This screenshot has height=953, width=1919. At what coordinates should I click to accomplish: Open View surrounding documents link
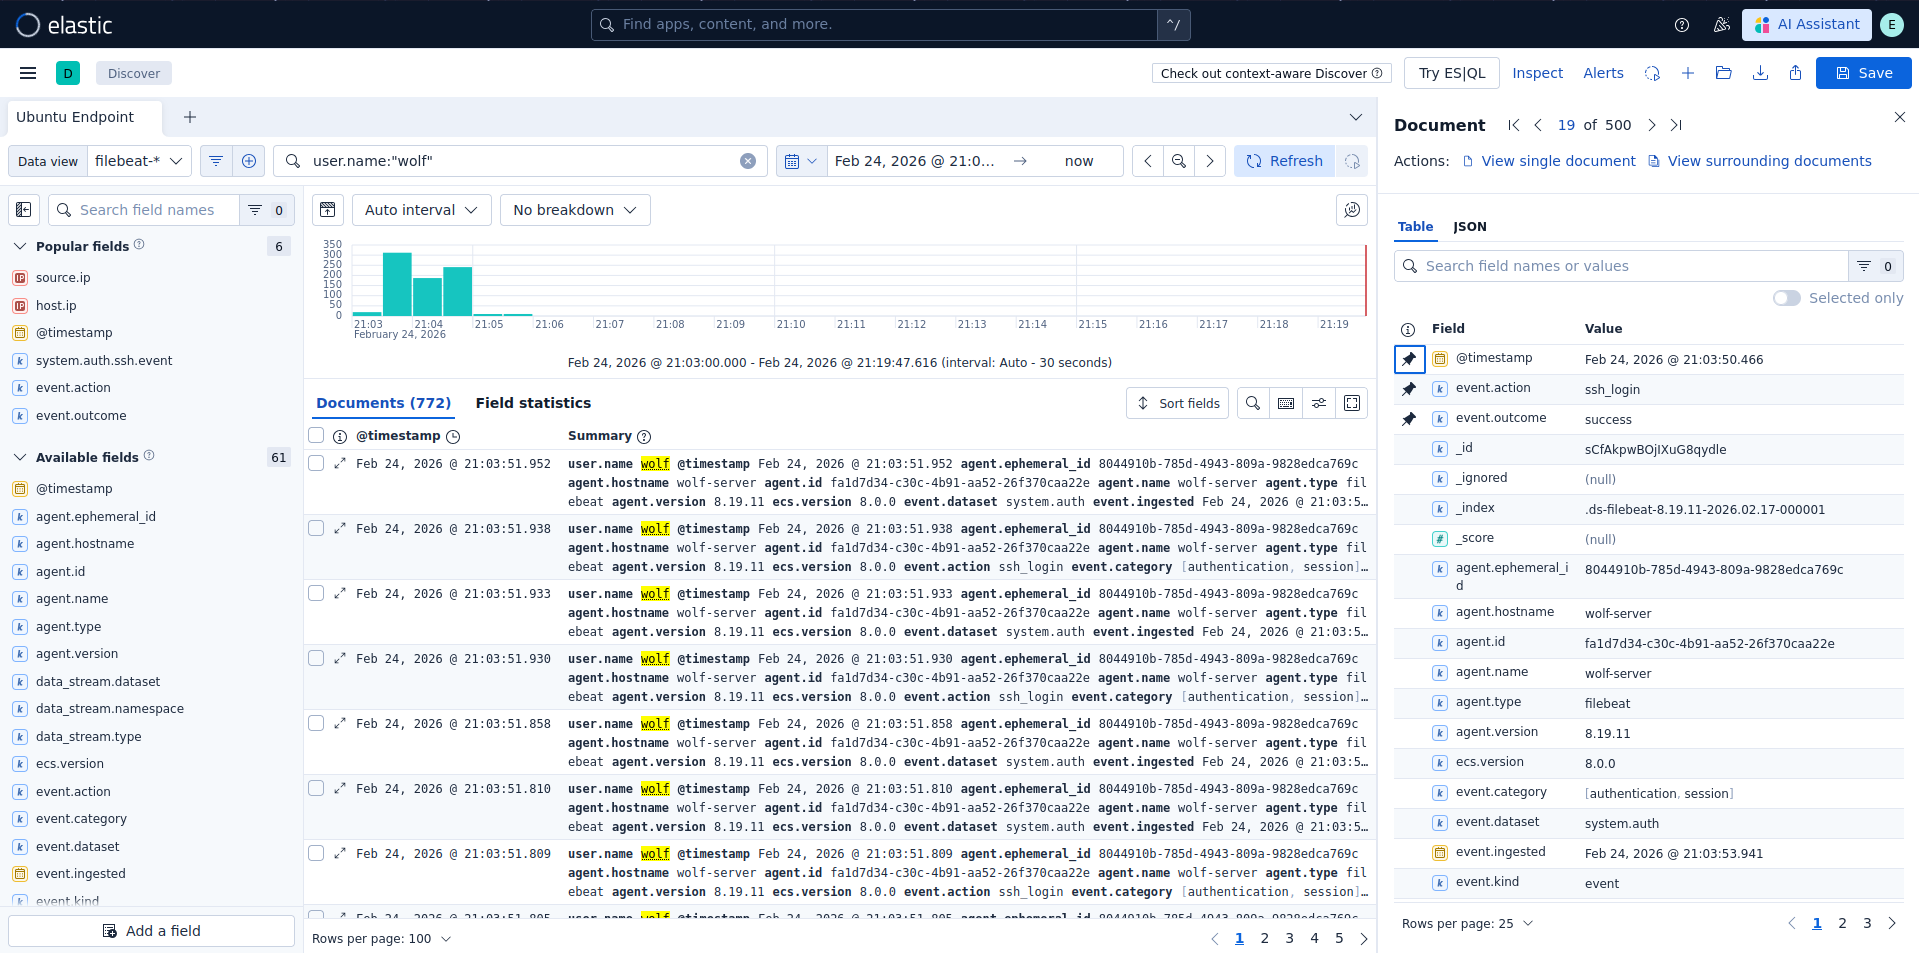point(1768,161)
